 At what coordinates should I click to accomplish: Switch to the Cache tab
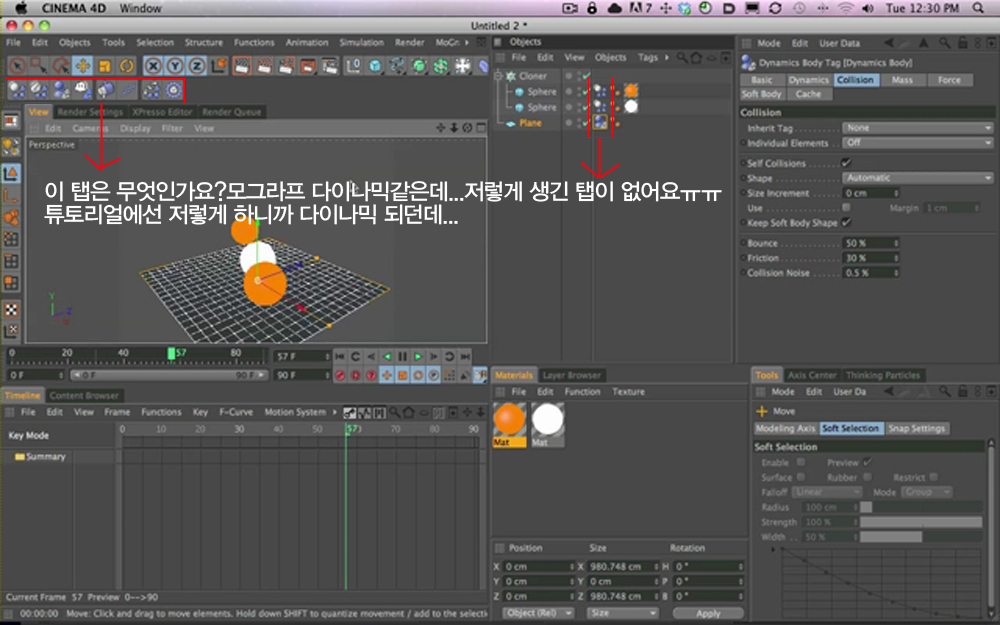[808, 94]
